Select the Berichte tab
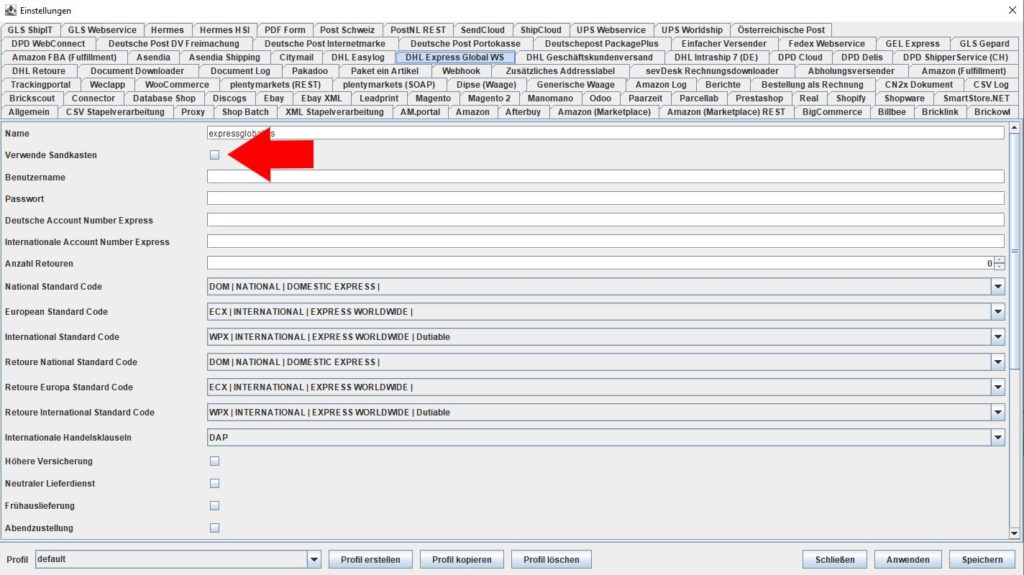The image size is (1024, 575). [x=723, y=85]
